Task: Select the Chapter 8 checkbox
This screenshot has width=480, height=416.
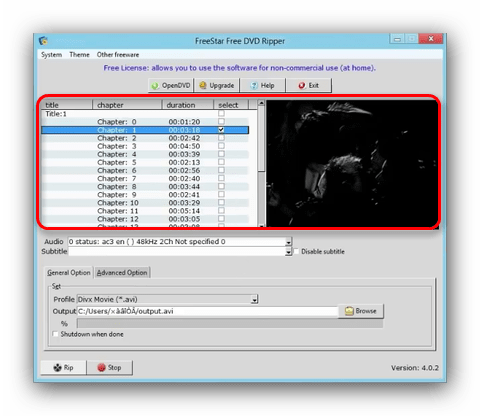Action: click(x=221, y=186)
